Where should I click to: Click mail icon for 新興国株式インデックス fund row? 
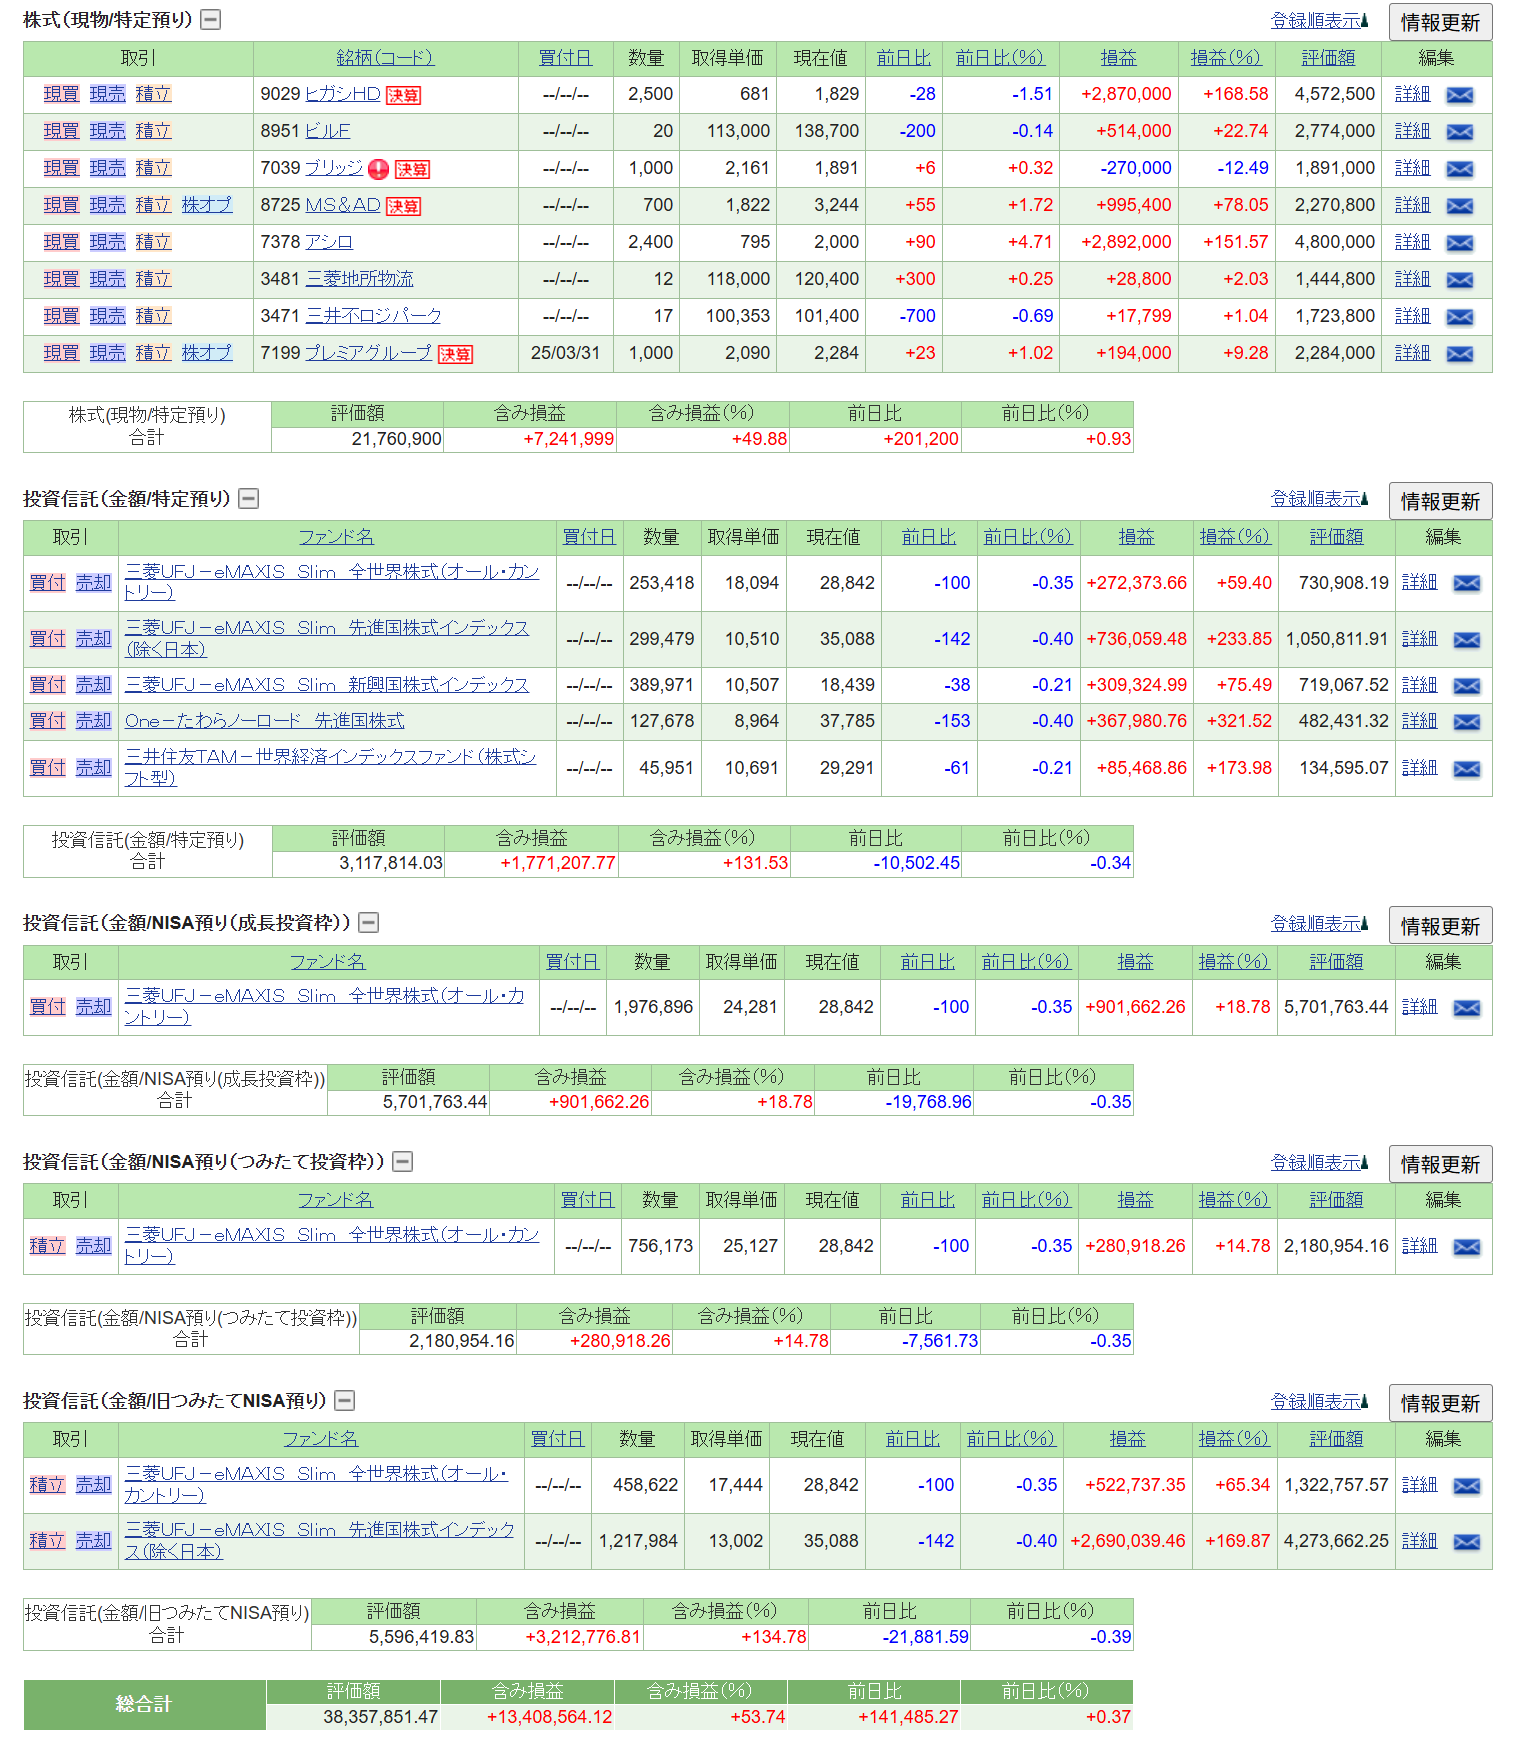tap(1466, 686)
